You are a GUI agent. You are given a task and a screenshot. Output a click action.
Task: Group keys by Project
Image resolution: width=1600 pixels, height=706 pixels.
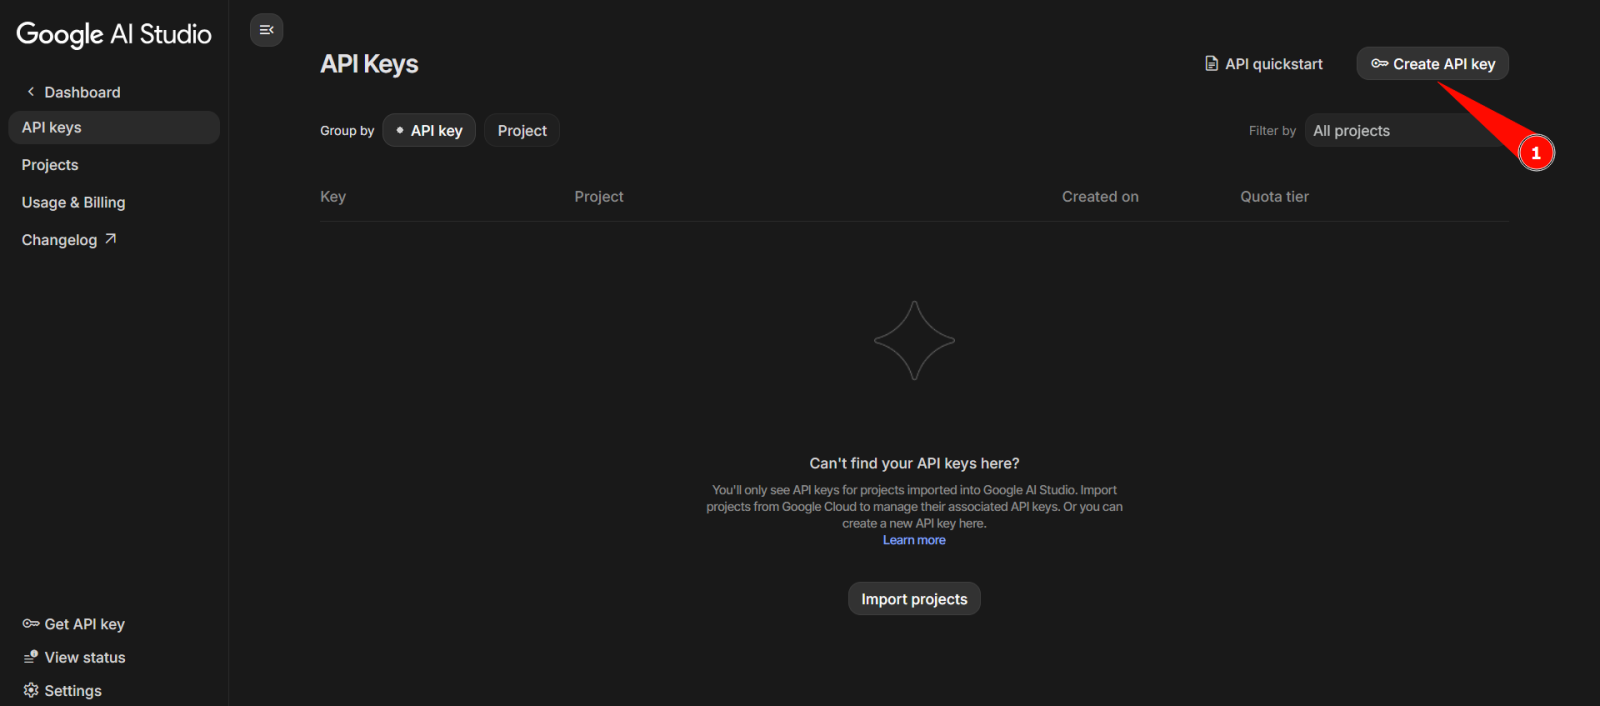click(522, 131)
